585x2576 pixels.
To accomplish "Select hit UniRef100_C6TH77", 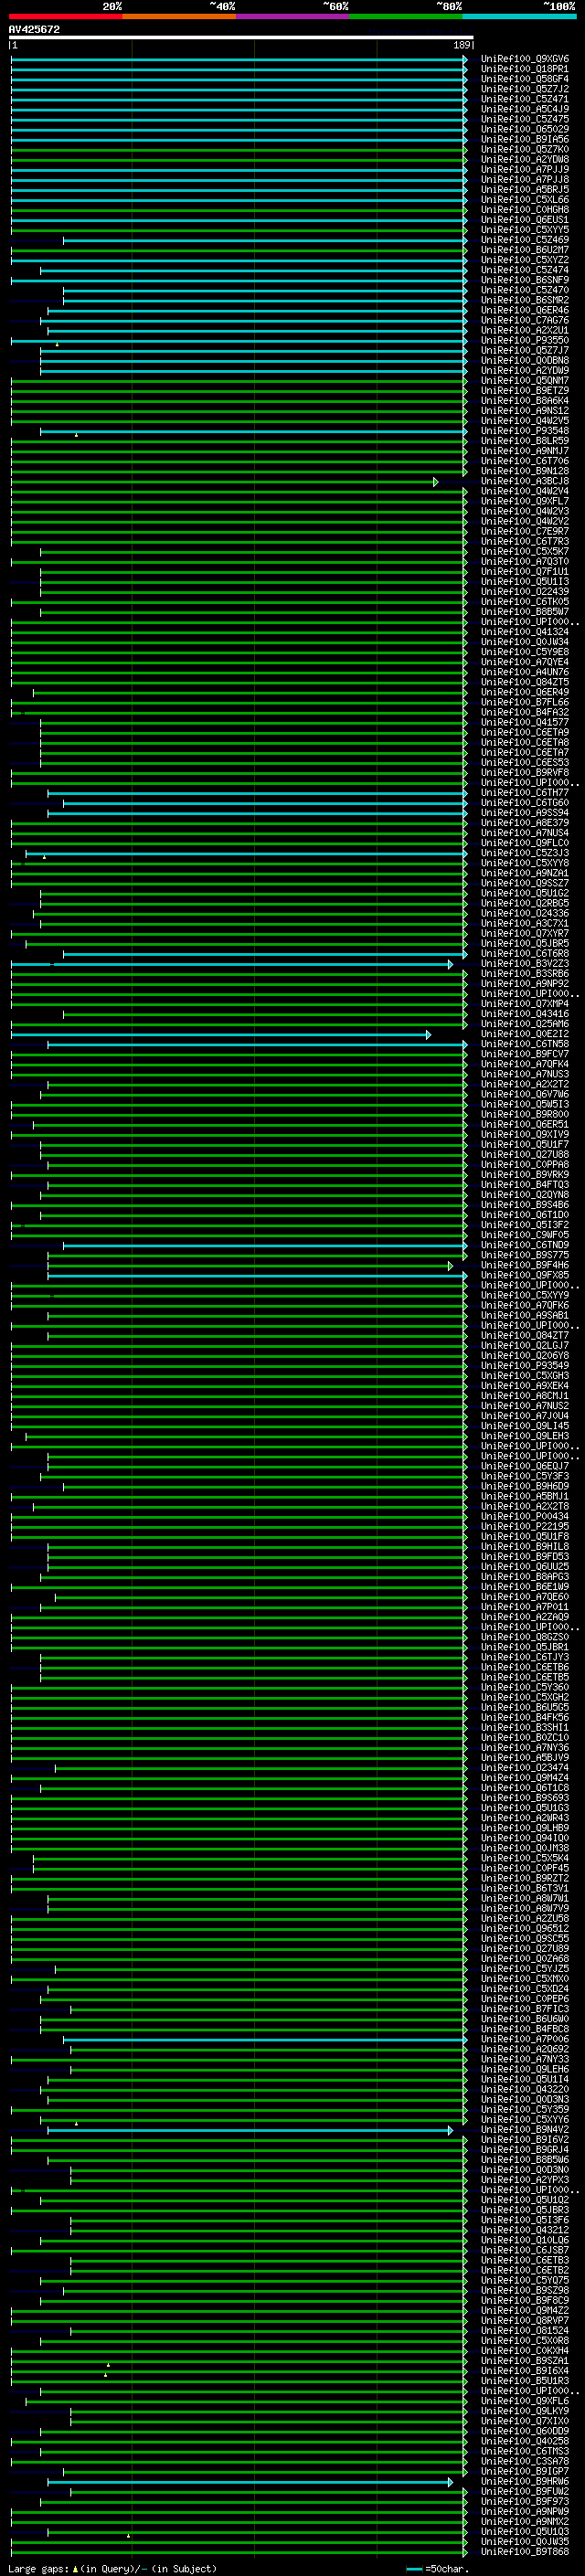I will pyautogui.click(x=525, y=793).
